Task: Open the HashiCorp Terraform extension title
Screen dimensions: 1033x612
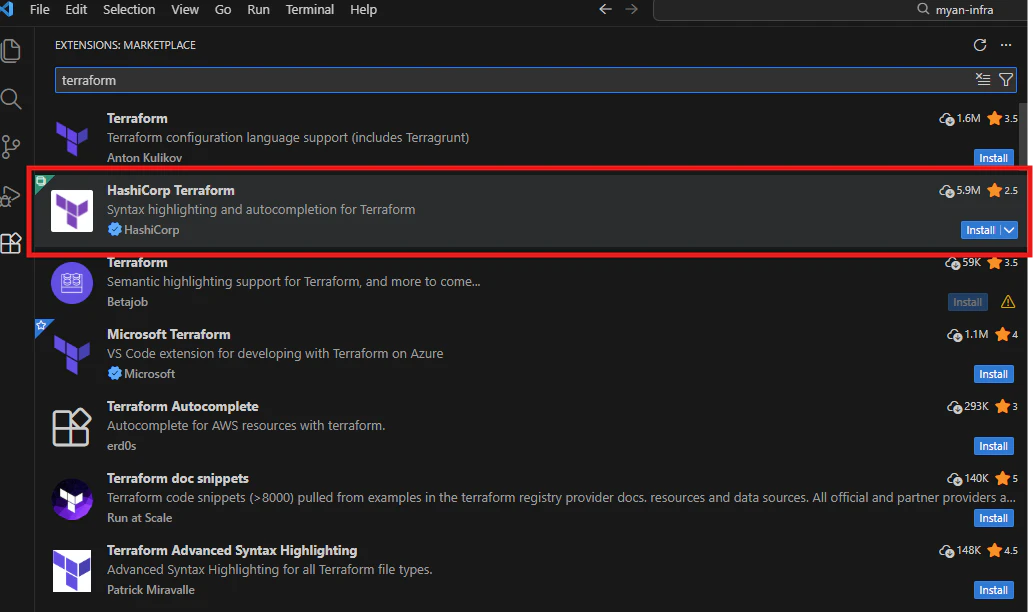Action: click(x=171, y=190)
